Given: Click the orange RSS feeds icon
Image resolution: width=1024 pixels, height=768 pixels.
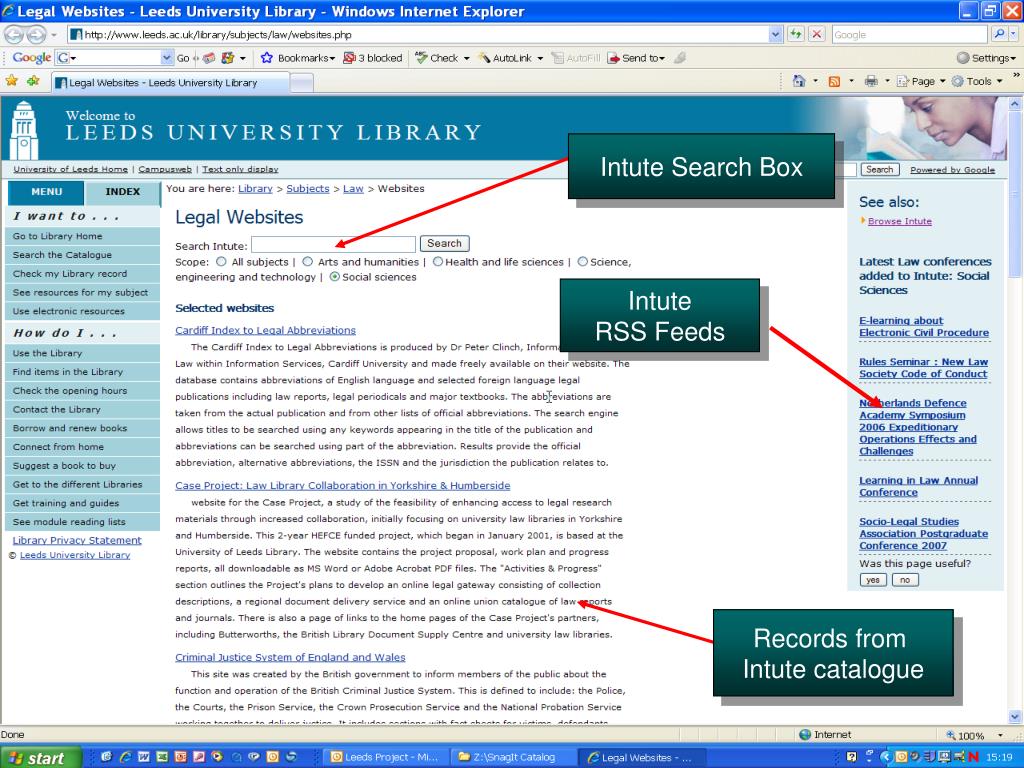Looking at the screenshot, I should point(834,82).
